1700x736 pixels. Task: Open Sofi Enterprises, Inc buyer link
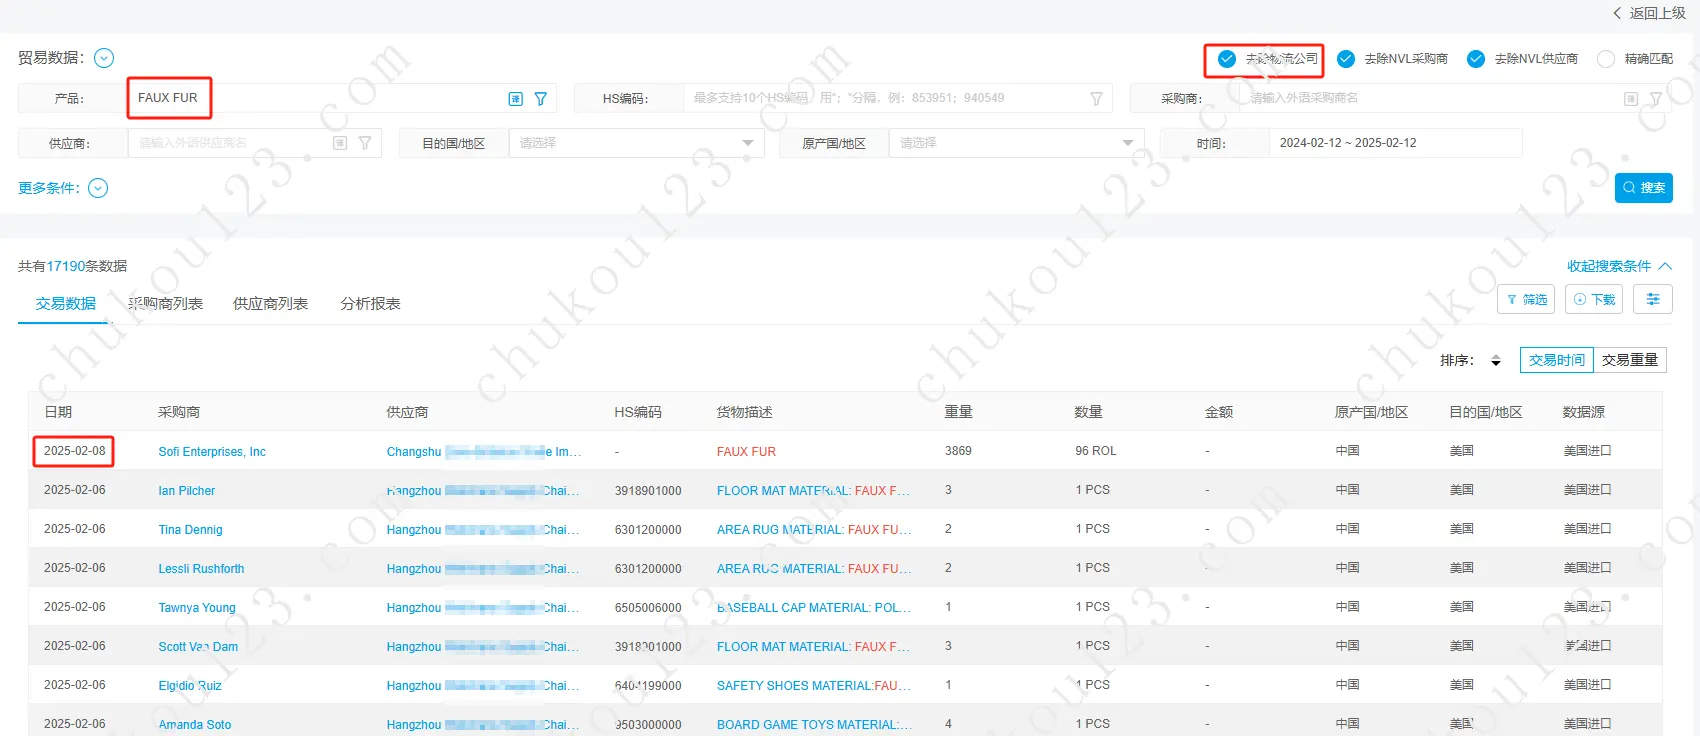[212, 452]
